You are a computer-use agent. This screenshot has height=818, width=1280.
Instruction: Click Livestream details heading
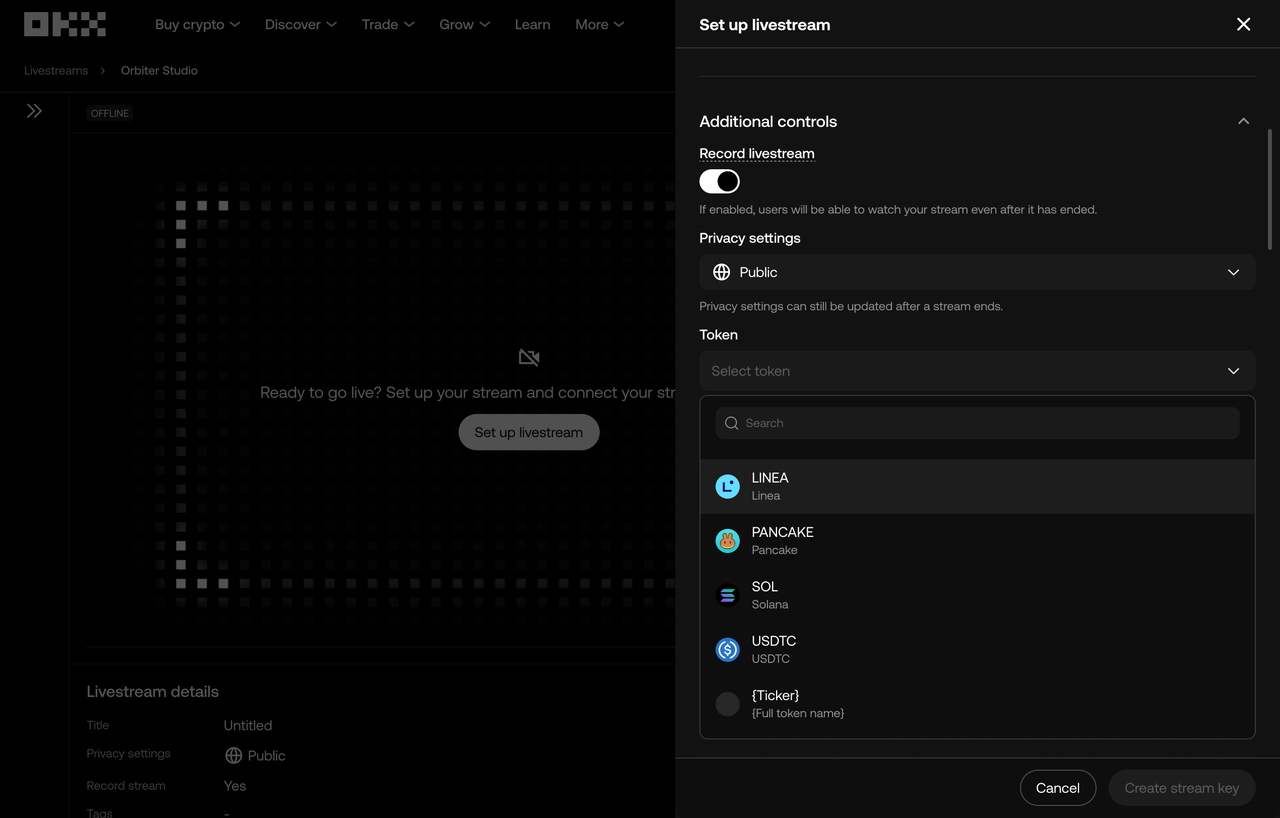pos(153,691)
